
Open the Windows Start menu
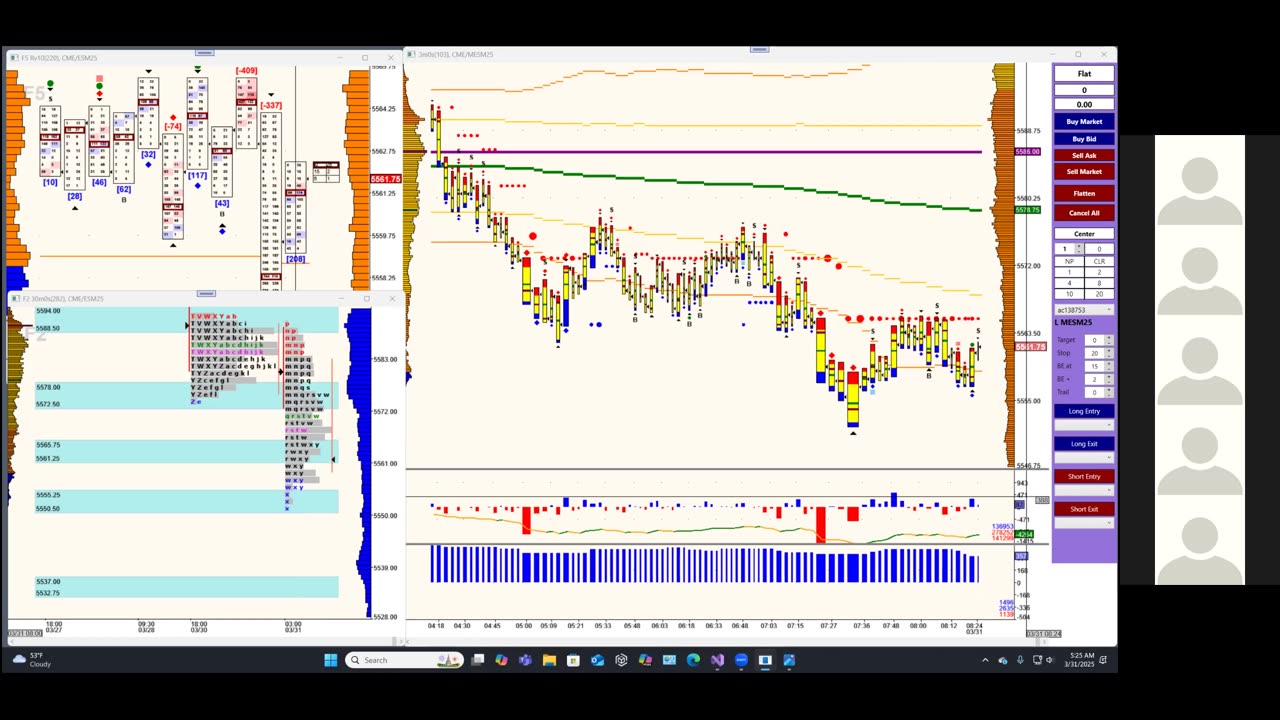[x=330, y=660]
